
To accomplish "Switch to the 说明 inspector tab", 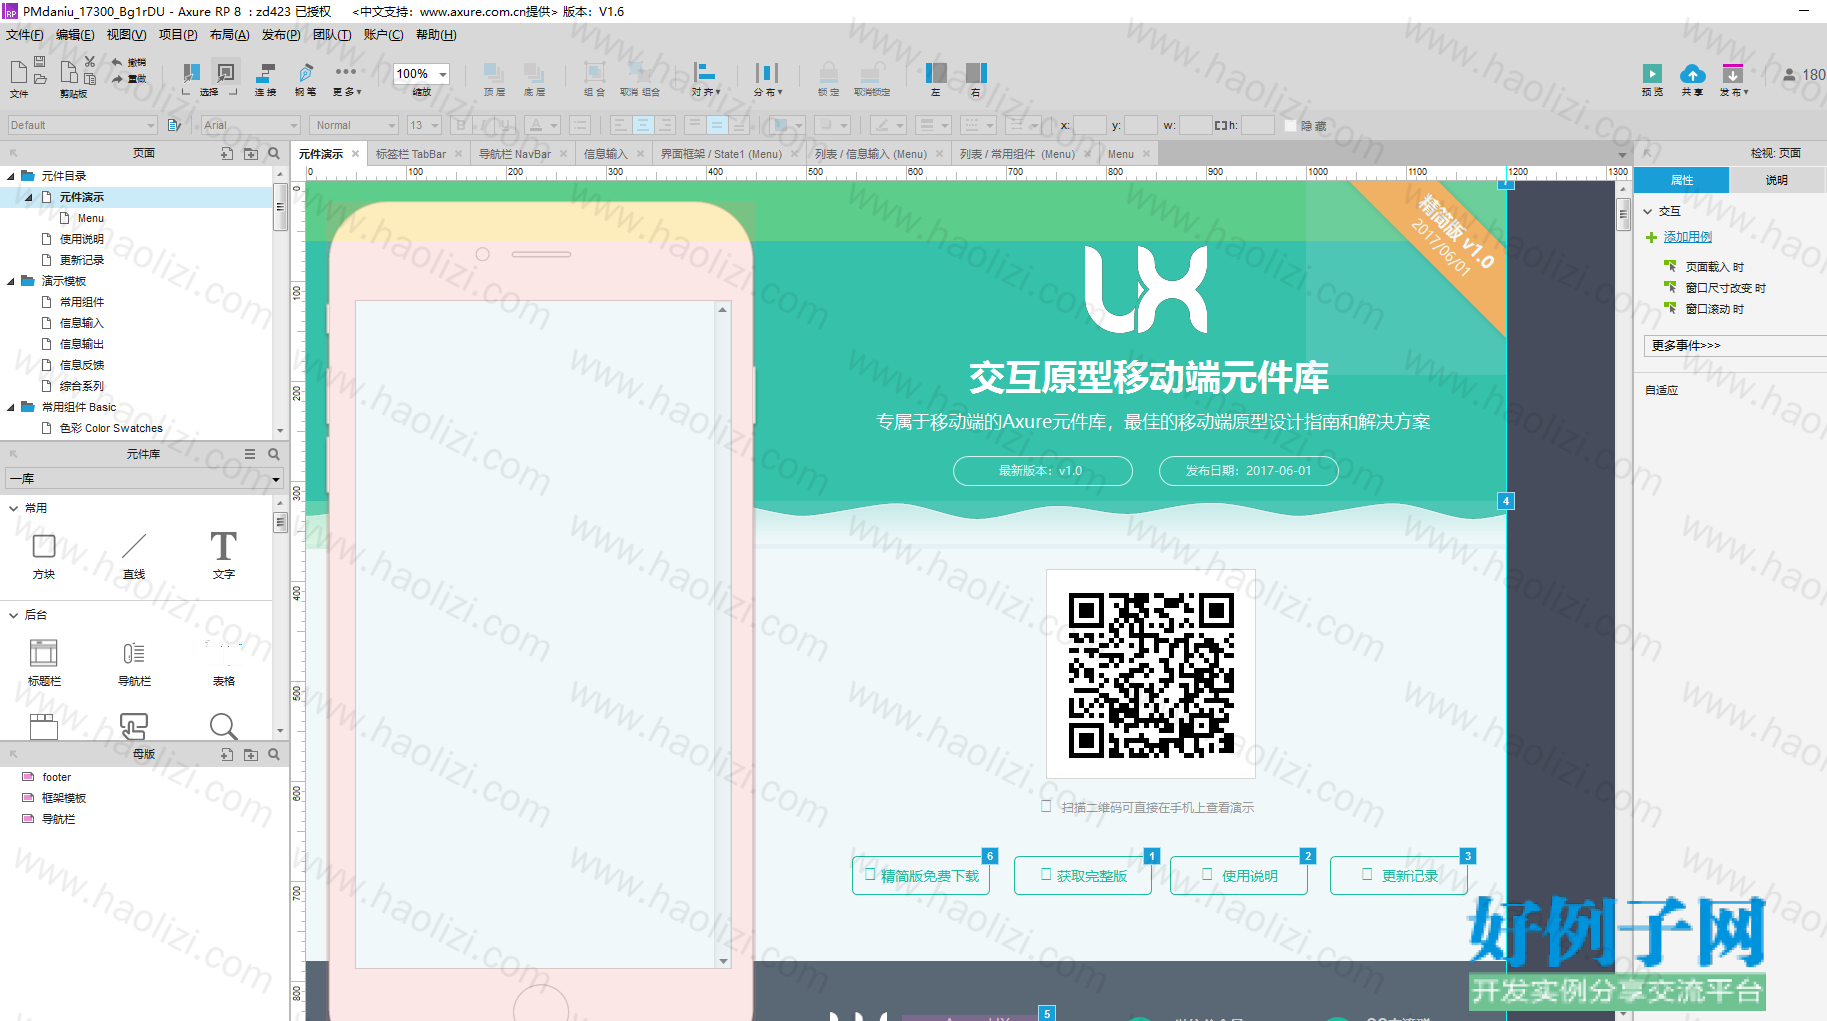I will 1776,180.
